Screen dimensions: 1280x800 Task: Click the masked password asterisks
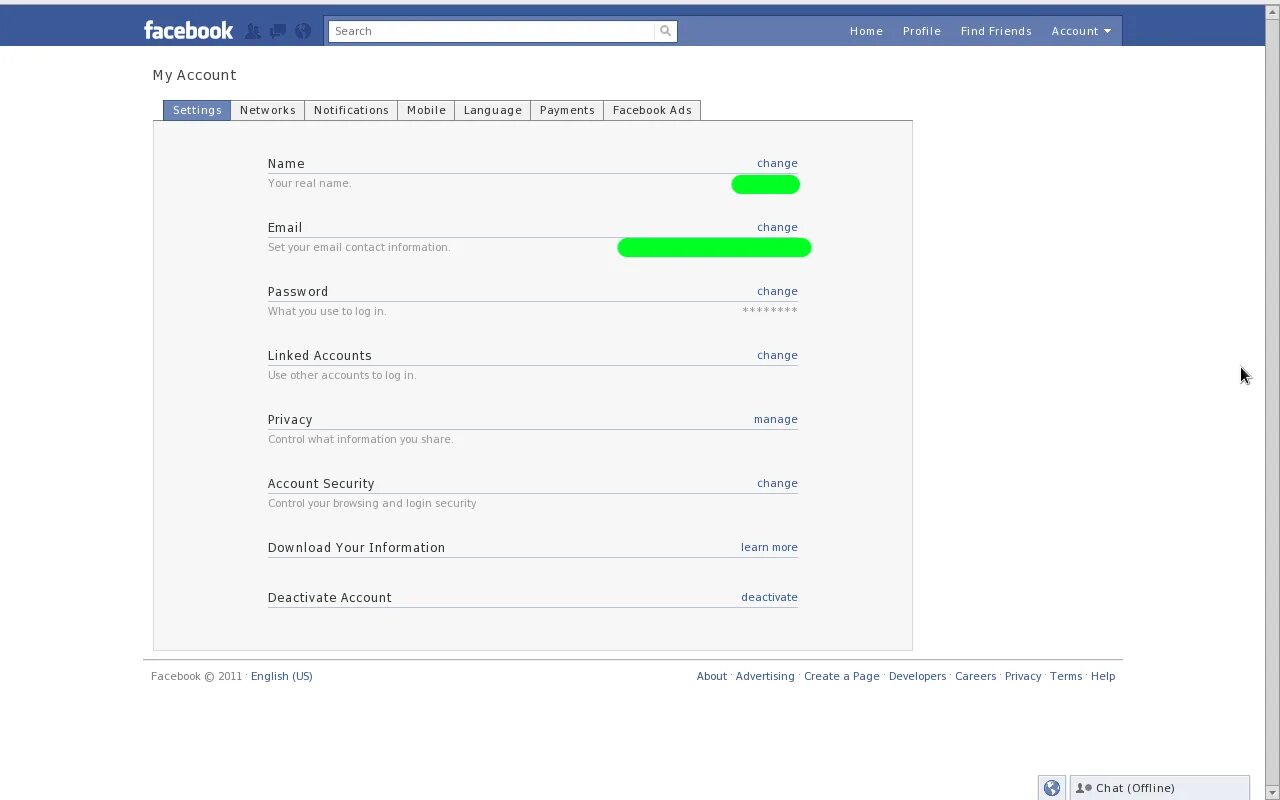pos(770,311)
